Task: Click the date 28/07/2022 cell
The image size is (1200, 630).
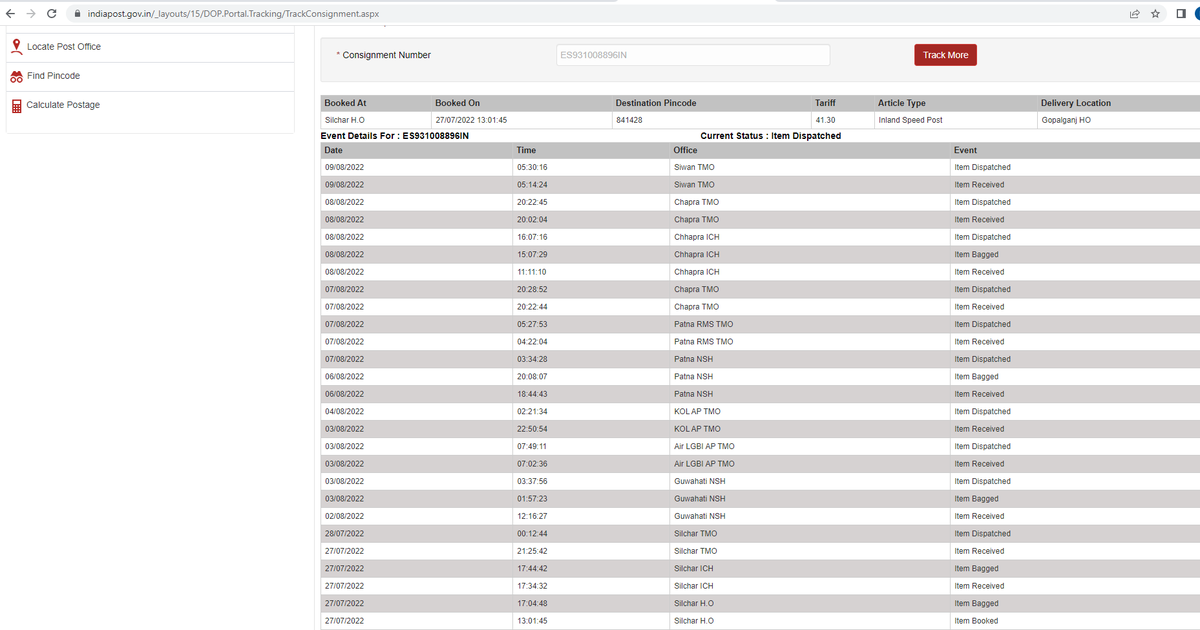Action: click(x=344, y=533)
